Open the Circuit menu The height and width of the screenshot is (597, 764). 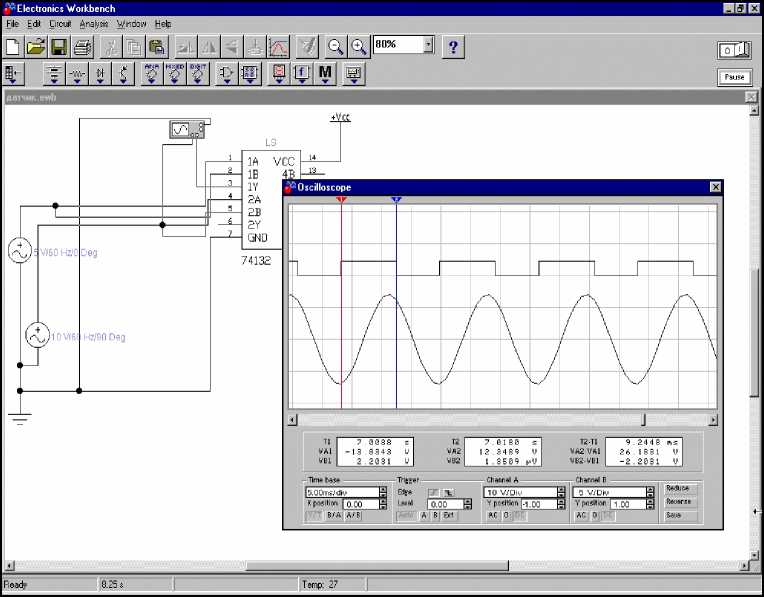[60, 23]
